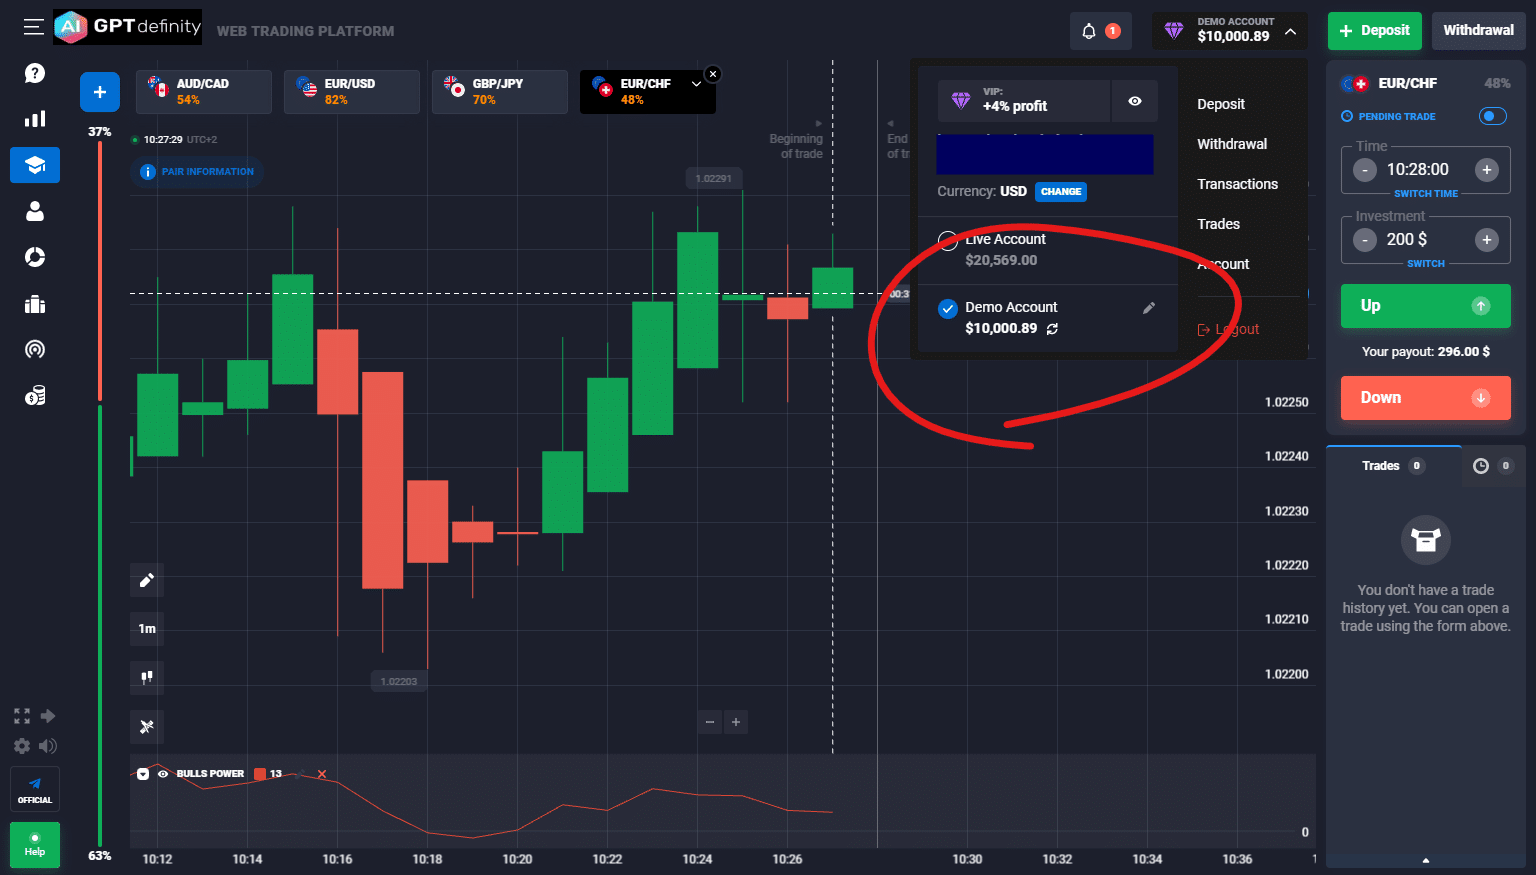Viewport: 1536px width, 875px height.
Task: Collapse Bulls Power indicator panel
Action: [143, 774]
